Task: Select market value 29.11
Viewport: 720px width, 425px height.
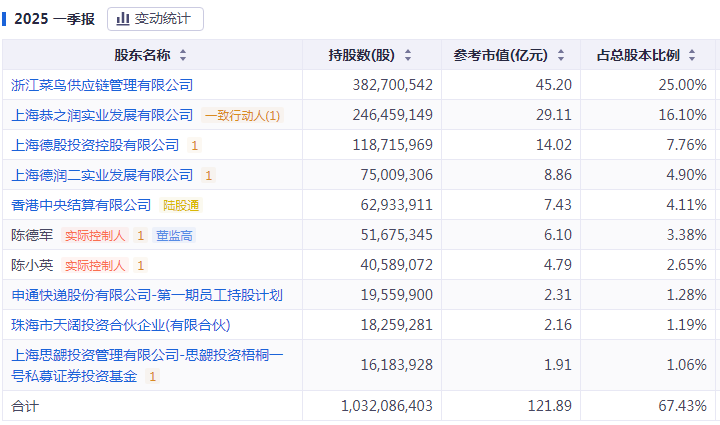Action: pos(554,115)
